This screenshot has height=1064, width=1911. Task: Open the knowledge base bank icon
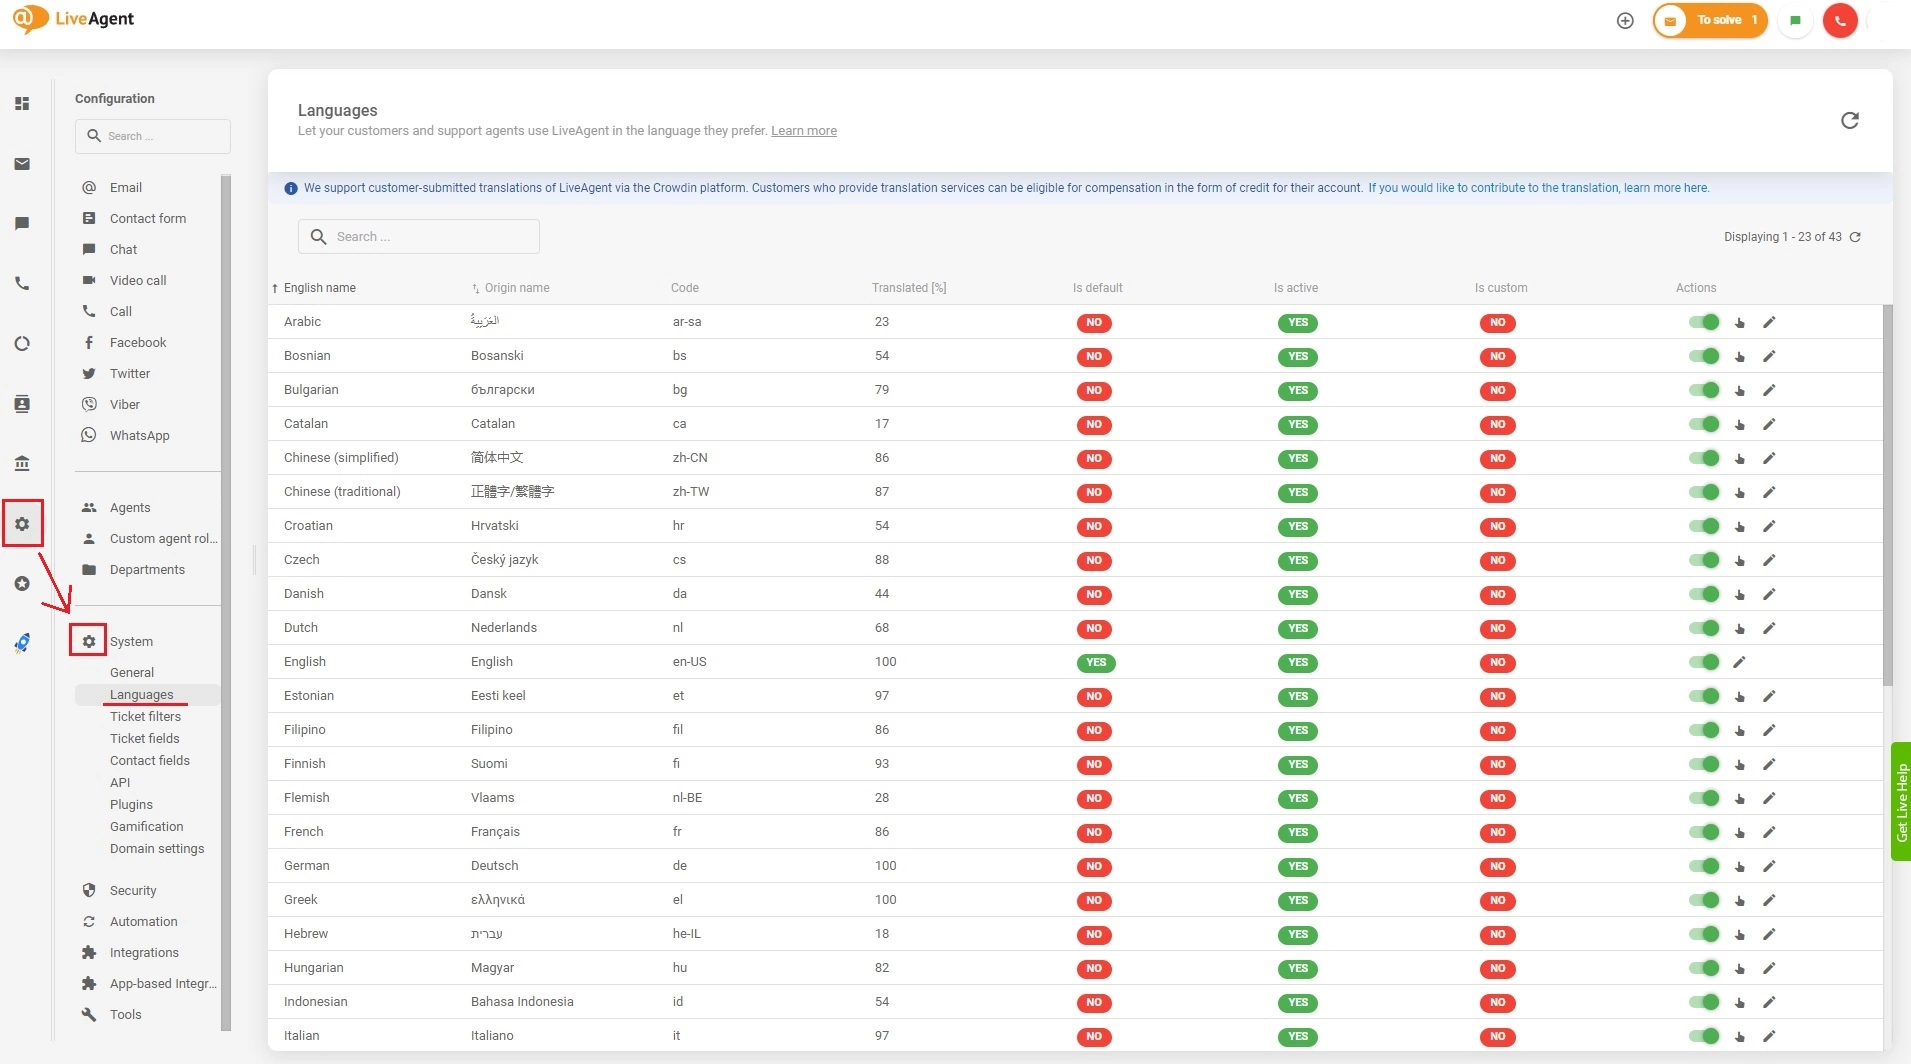22,464
